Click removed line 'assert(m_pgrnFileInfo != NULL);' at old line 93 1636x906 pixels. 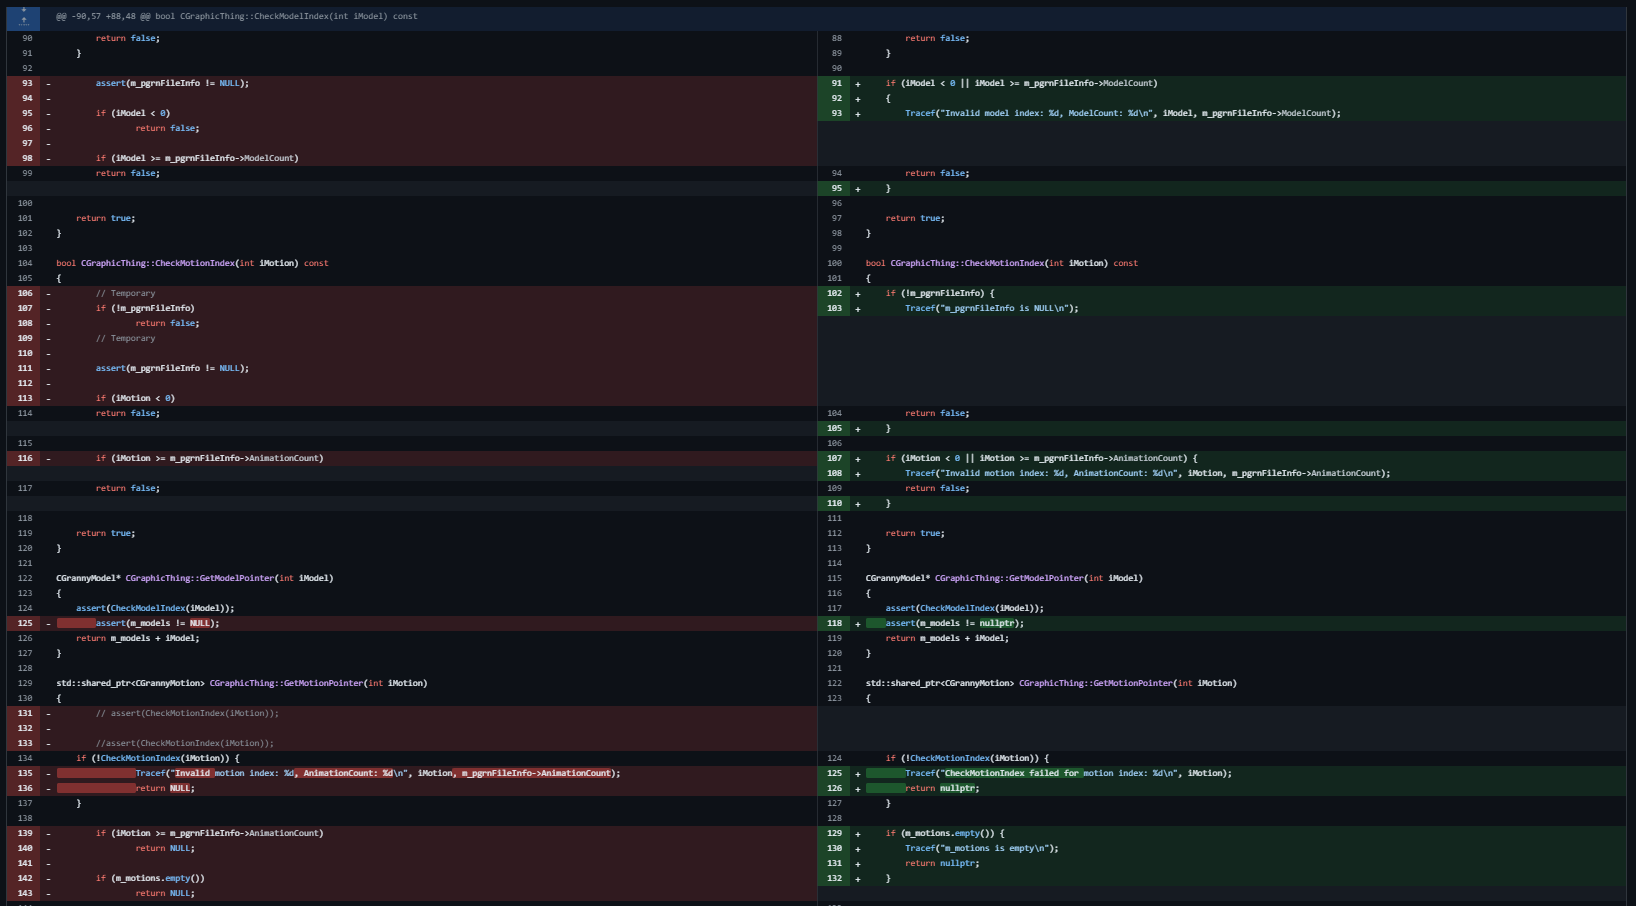point(172,83)
